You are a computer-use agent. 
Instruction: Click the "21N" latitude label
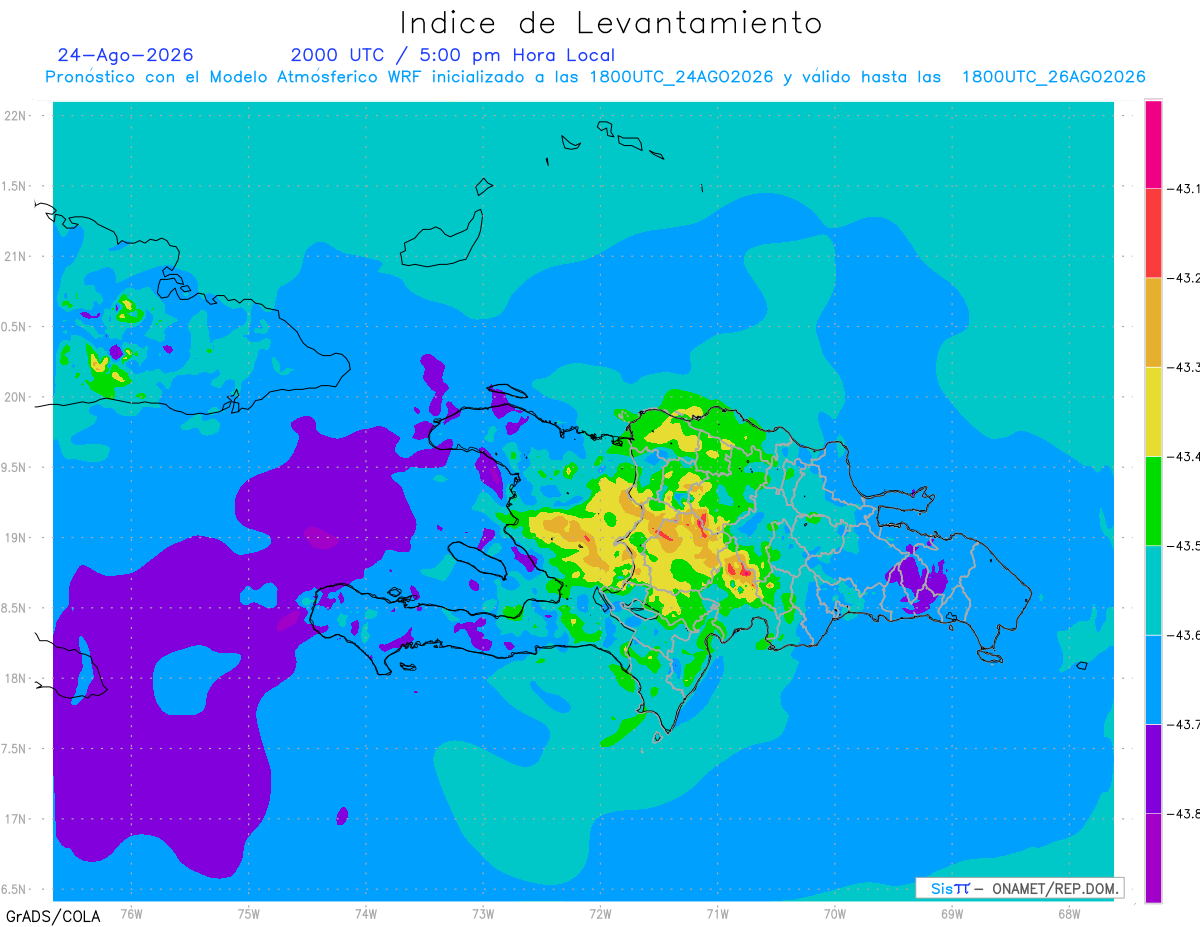click(16, 257)
